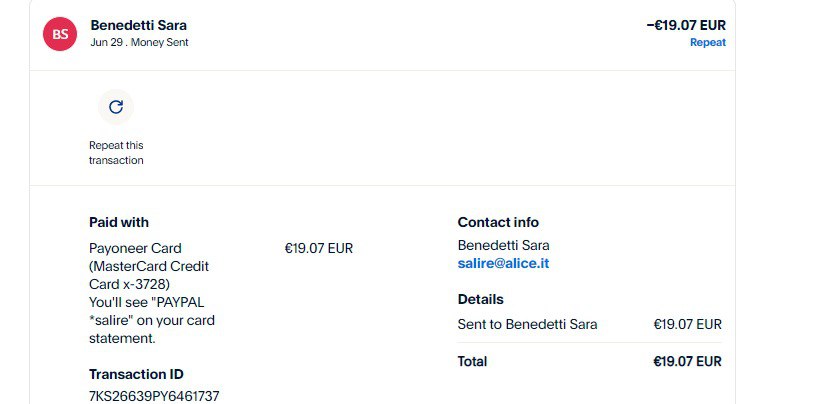Click the Benedetti Sara transaction header name
Viewport: 830px width, 404px height.
tap(138, 25)
